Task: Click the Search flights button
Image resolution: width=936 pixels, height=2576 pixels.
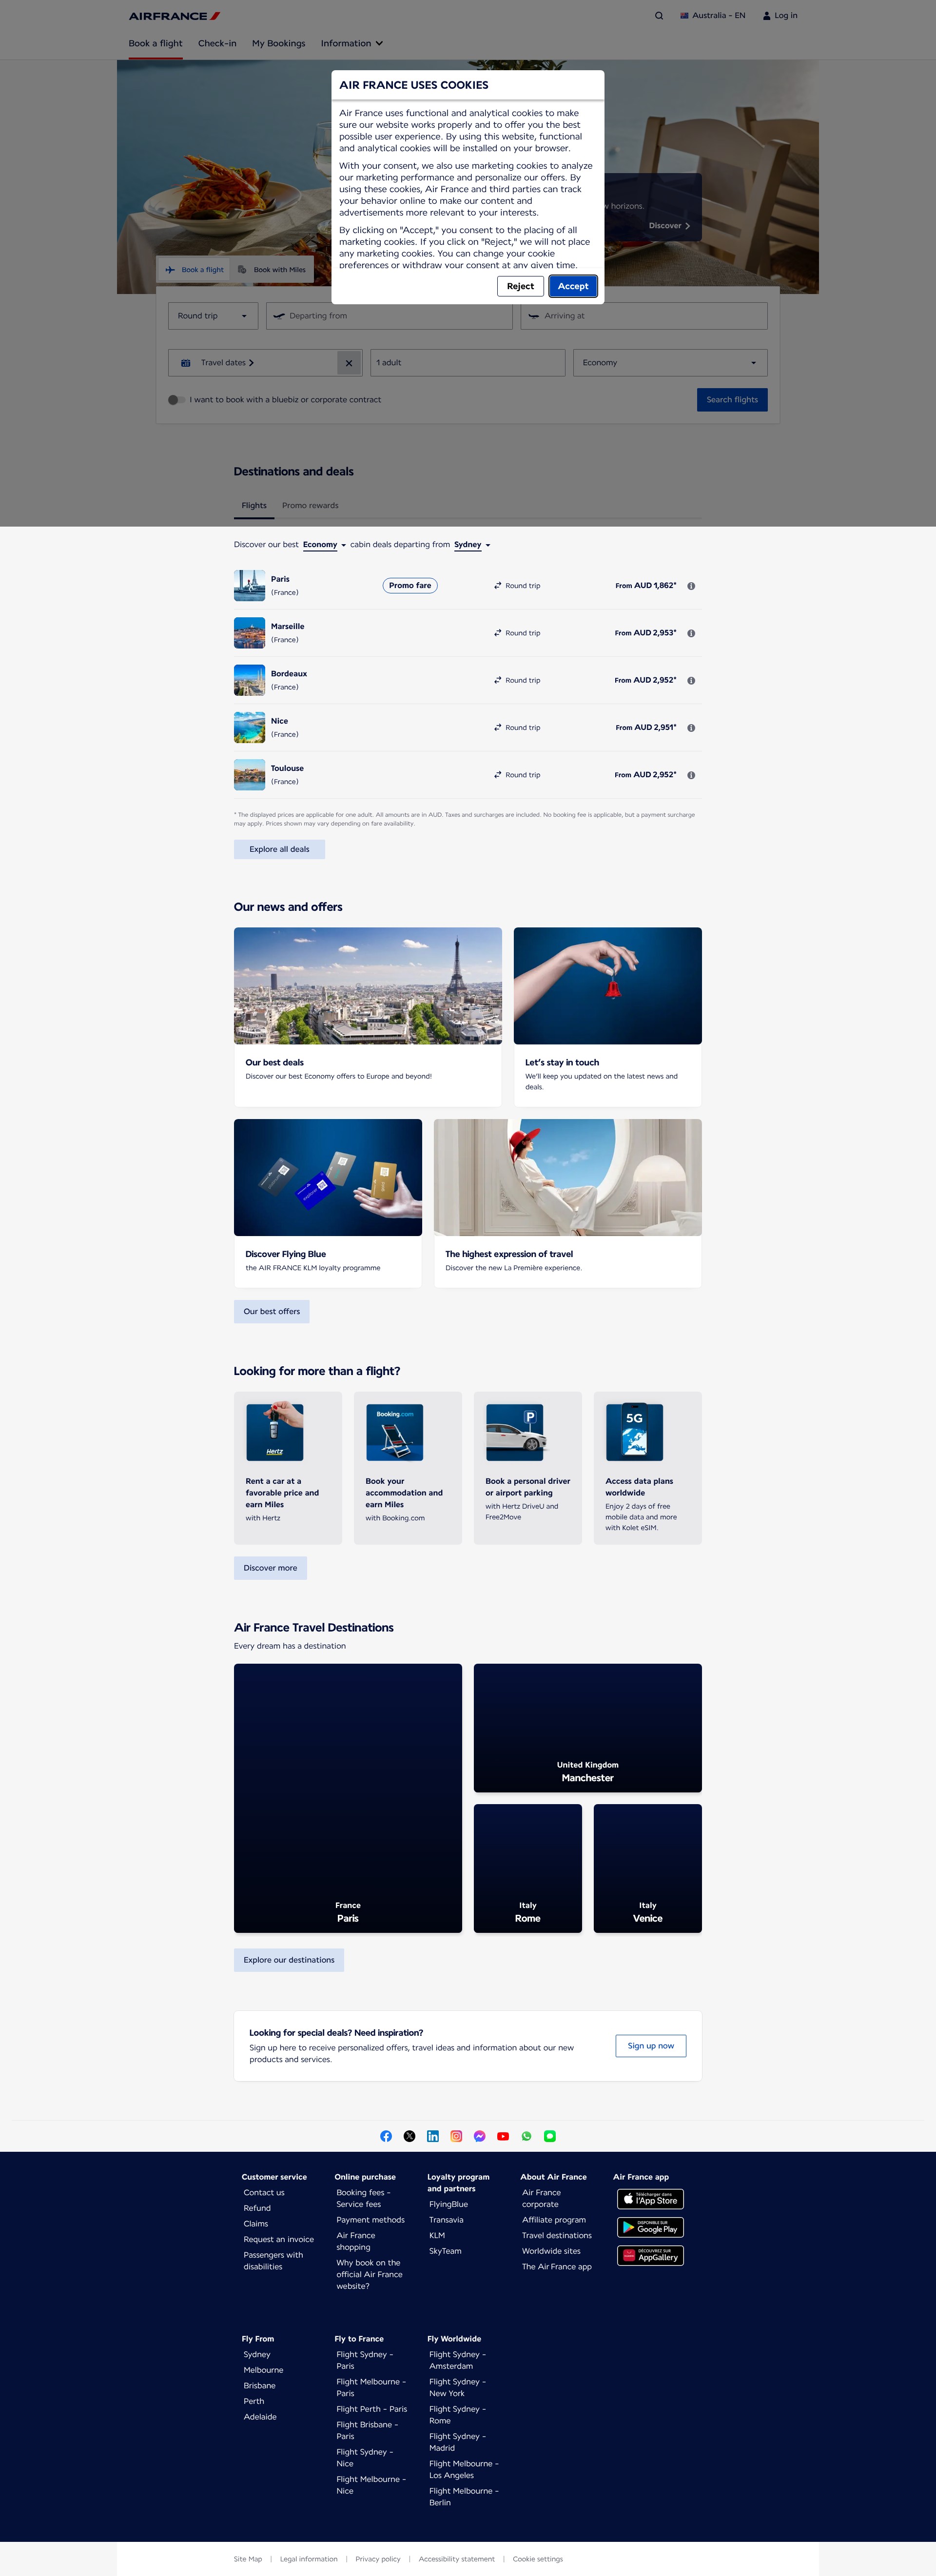Action: tap(732, 400)
